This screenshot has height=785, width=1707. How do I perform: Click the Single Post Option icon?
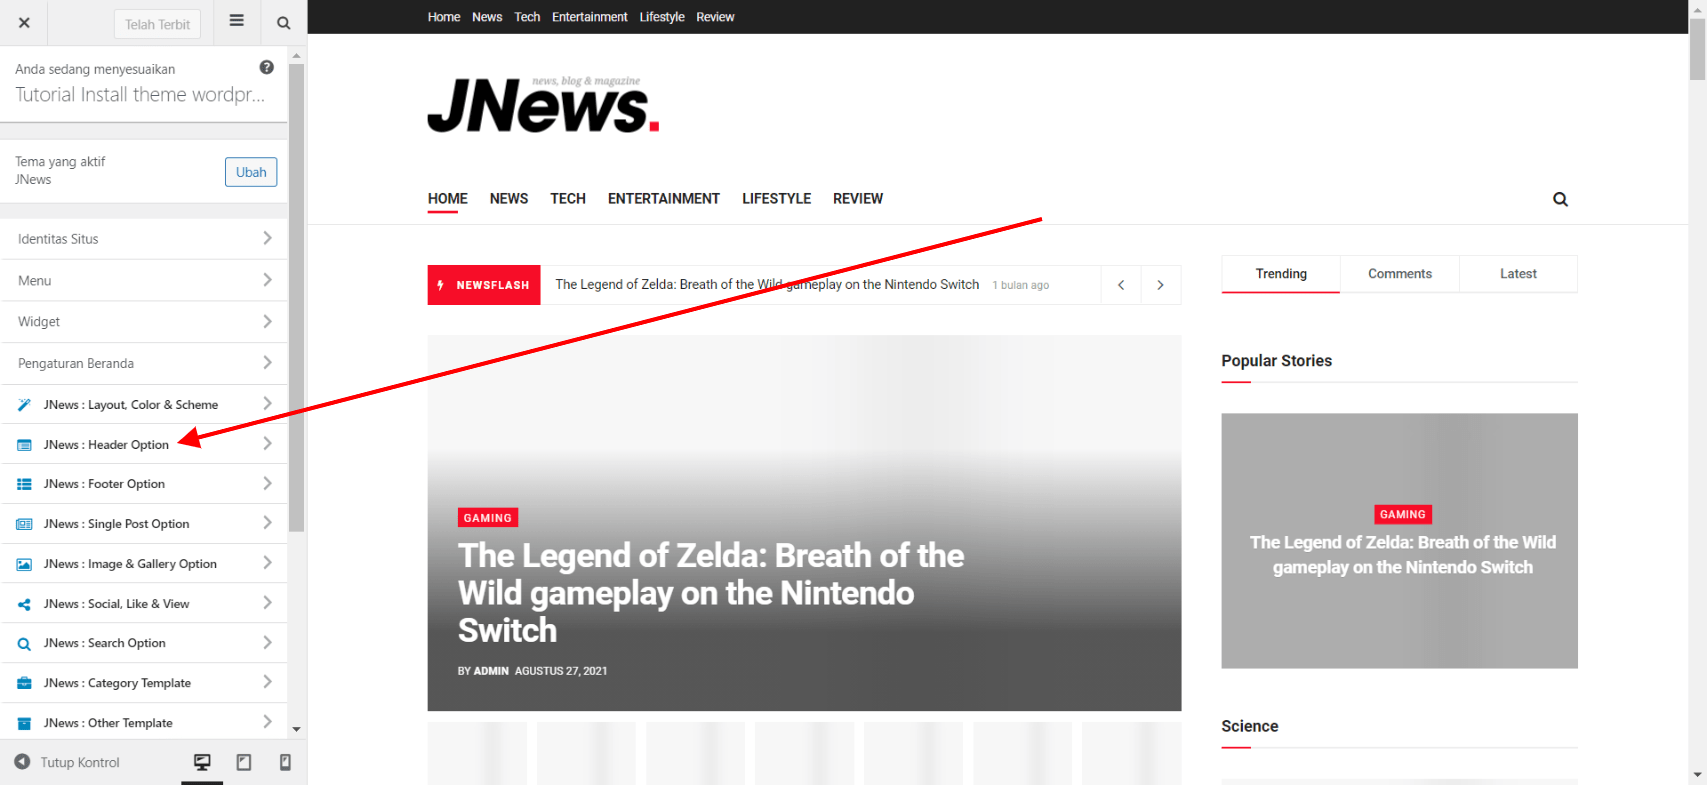point(24,524)
